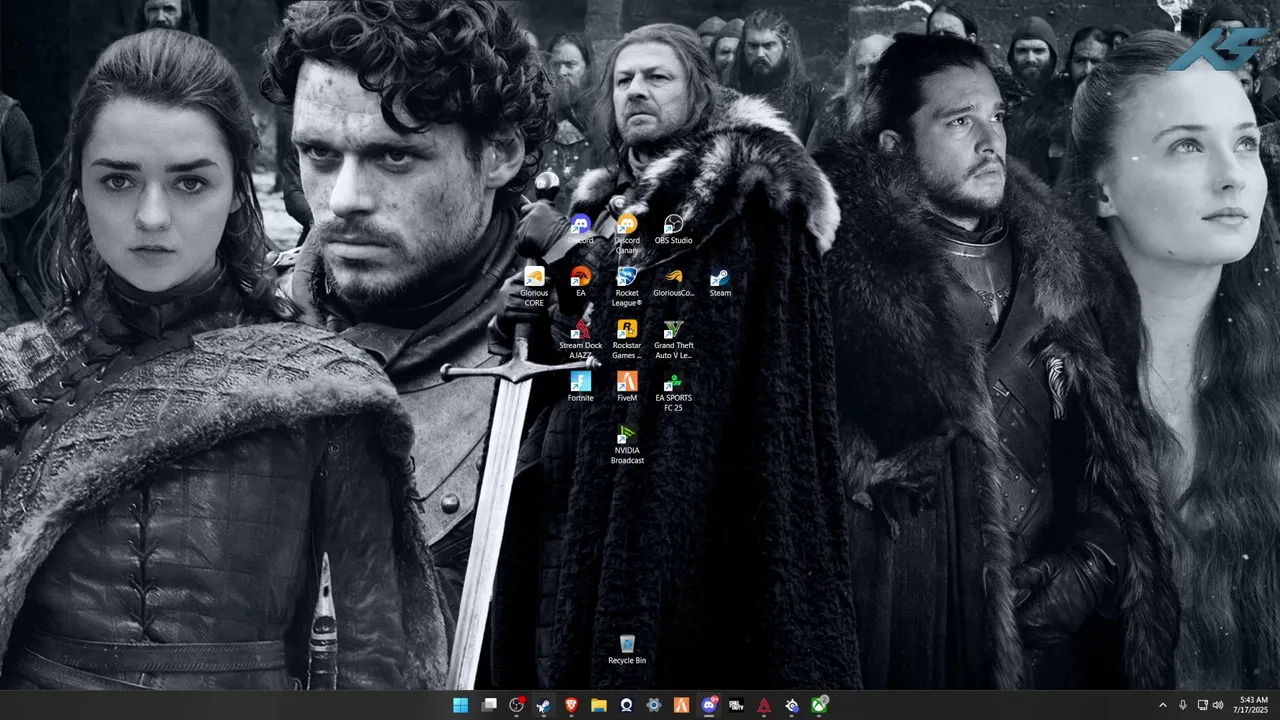Select the EA SPORTS FC 25 shortcut
The image size is (1280, 720).
pyautogui.click(x=674, y=391)
